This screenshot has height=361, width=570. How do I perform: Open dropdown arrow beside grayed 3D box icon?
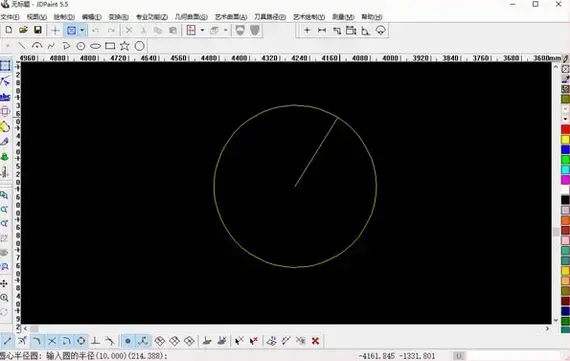pos(225,31)
